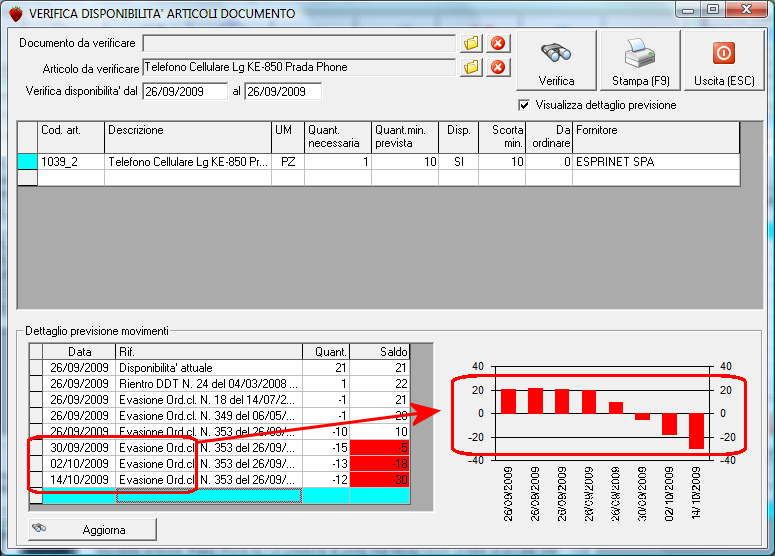This screenshot has width=775, height=556.
Task: Click the Aggiorna button
Action: (92, 529)
